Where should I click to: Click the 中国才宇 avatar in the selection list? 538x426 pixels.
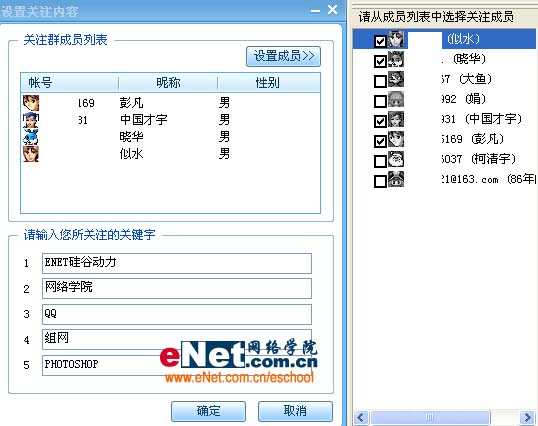pos(396,119)
